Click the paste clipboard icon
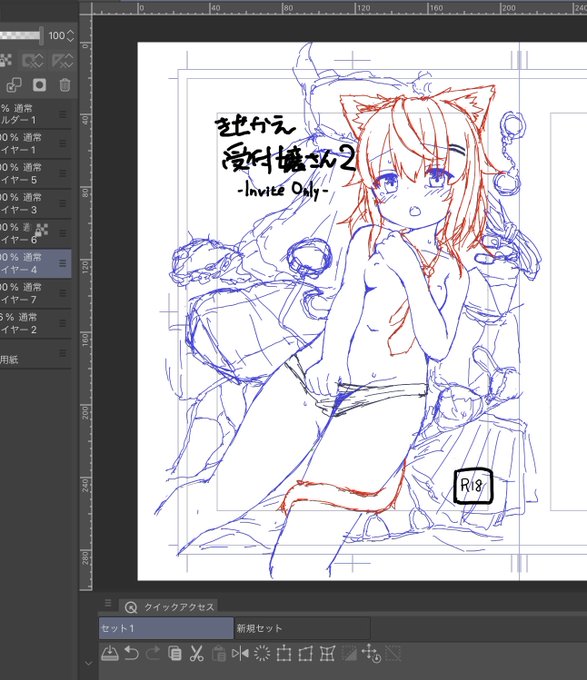This screenshot has width=587, height=680. coord(218,653)
